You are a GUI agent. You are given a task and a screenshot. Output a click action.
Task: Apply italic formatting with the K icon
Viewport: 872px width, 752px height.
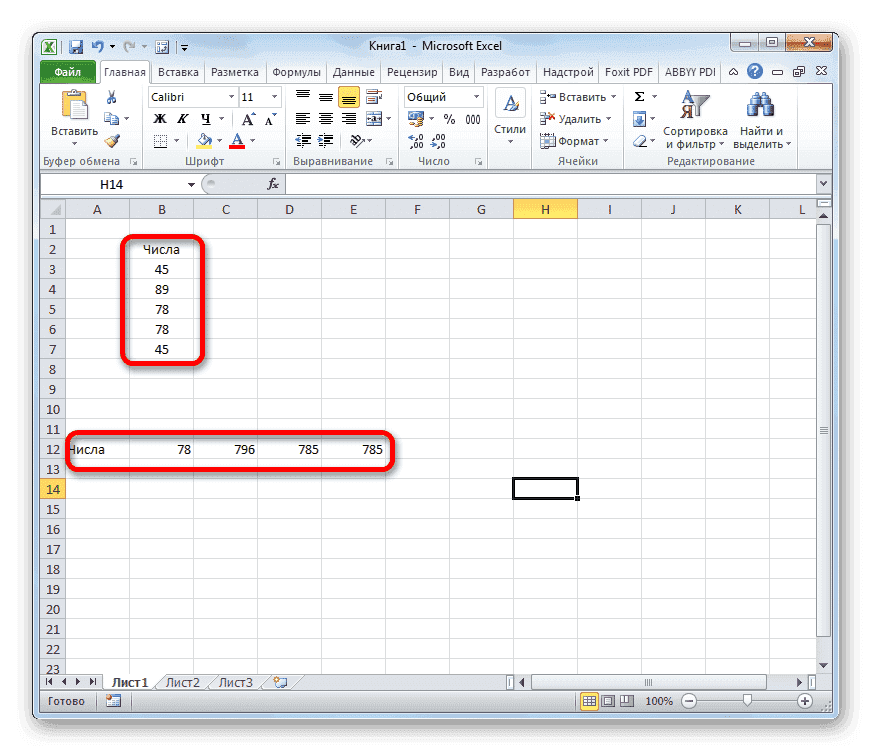181,119
